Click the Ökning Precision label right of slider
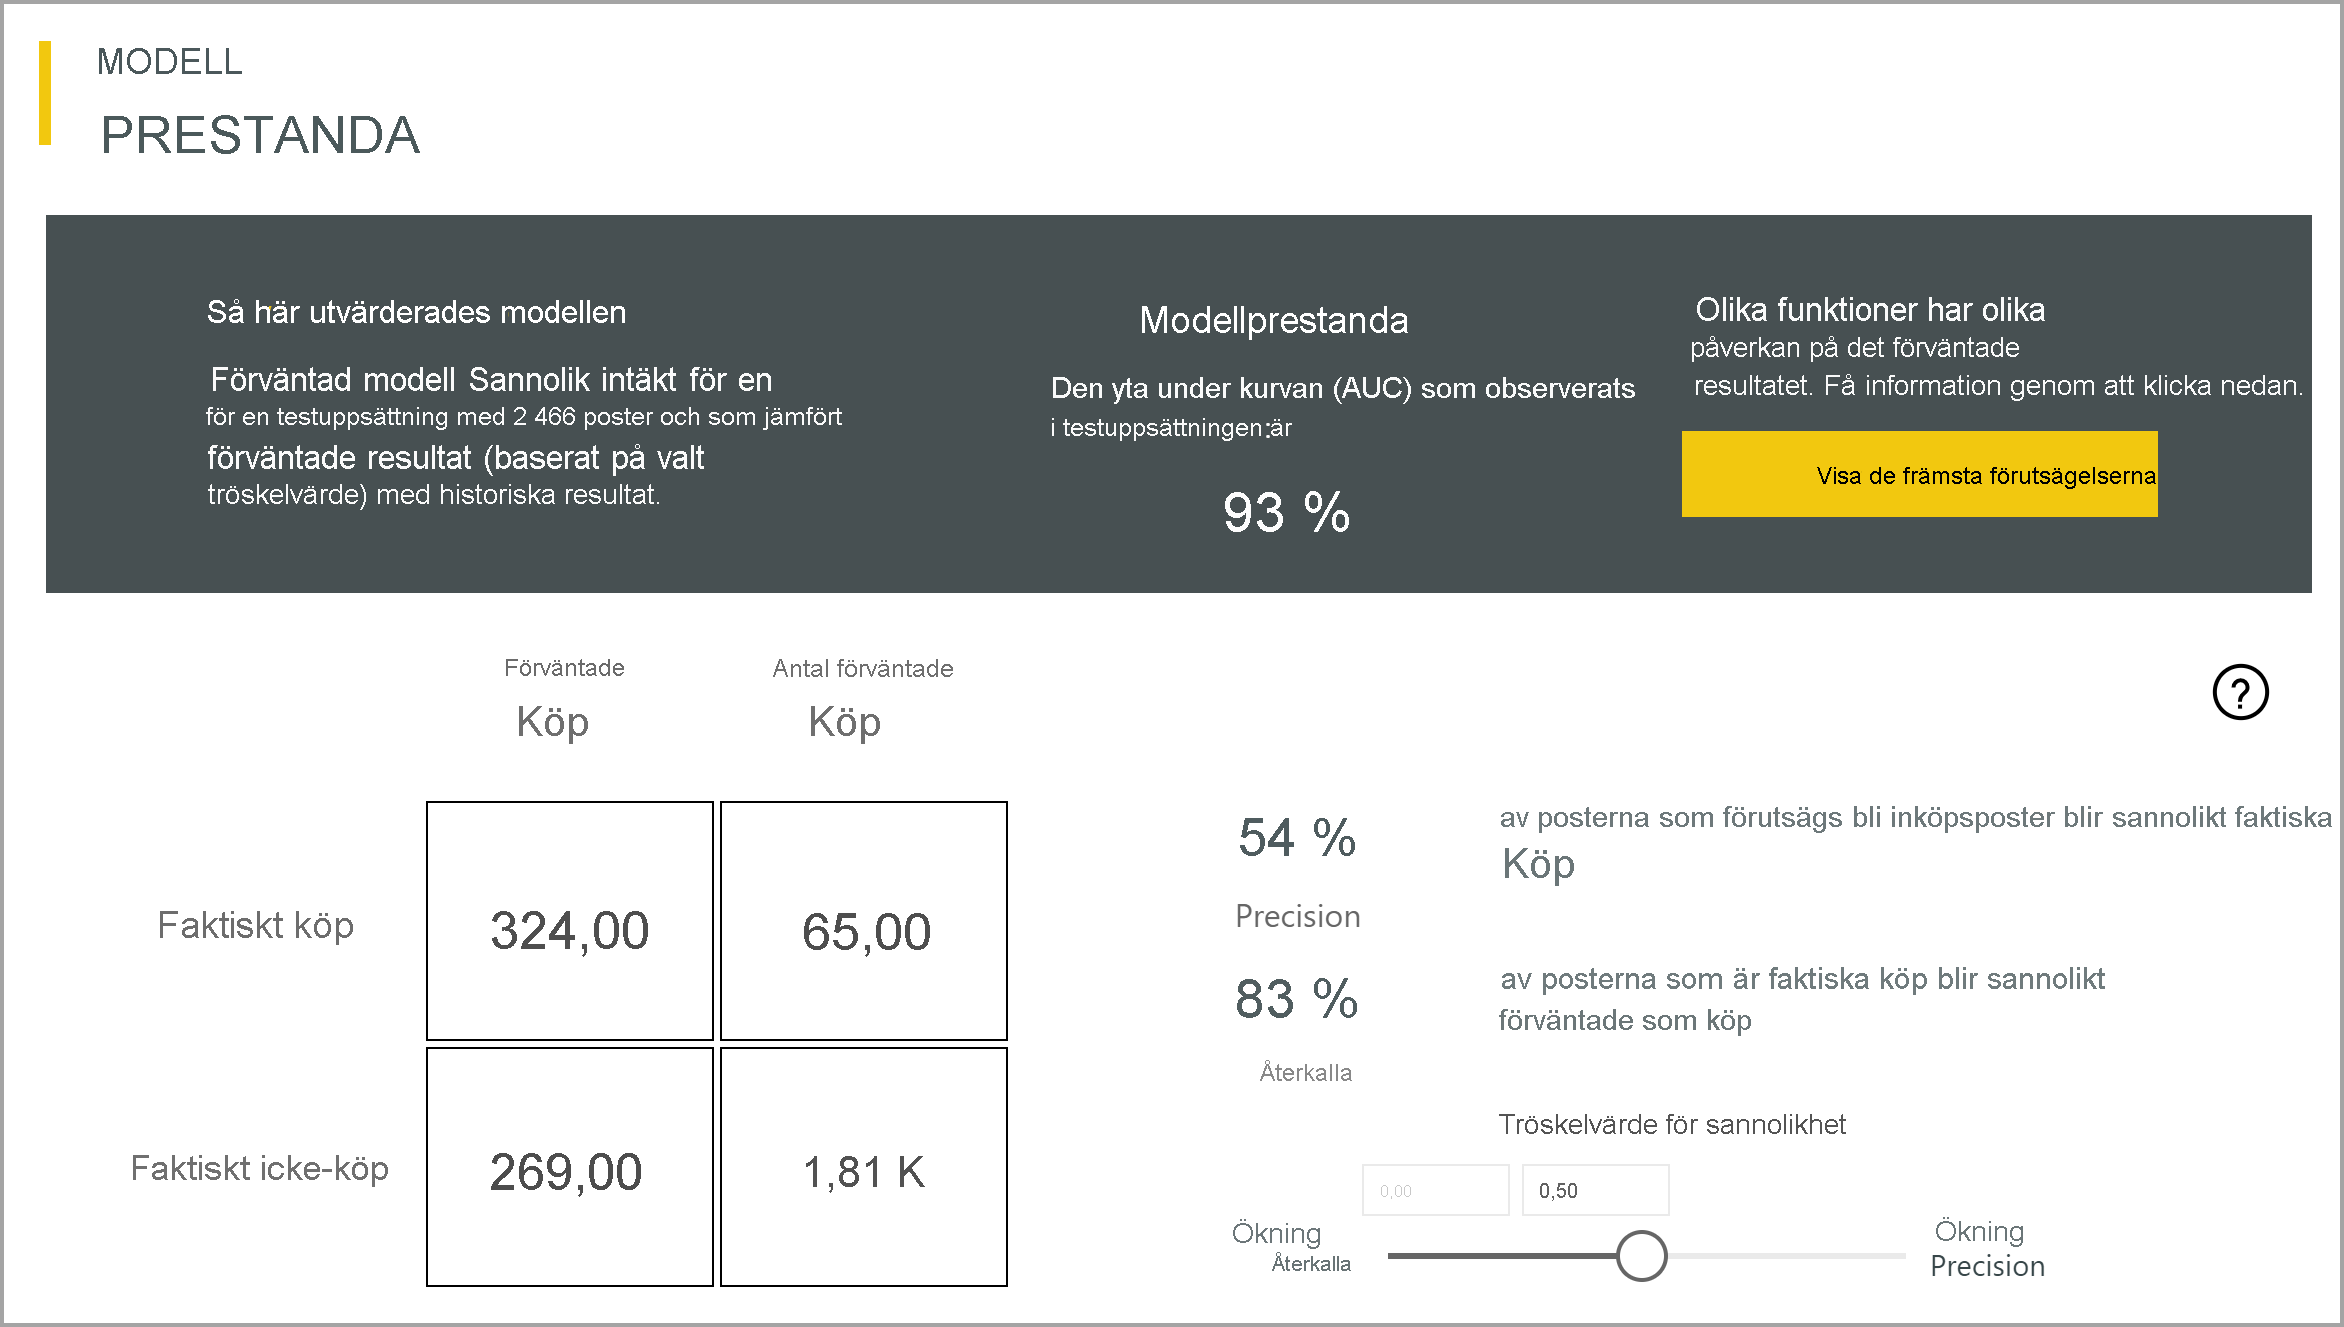2344x1327 pixels. point(1987,1249)
